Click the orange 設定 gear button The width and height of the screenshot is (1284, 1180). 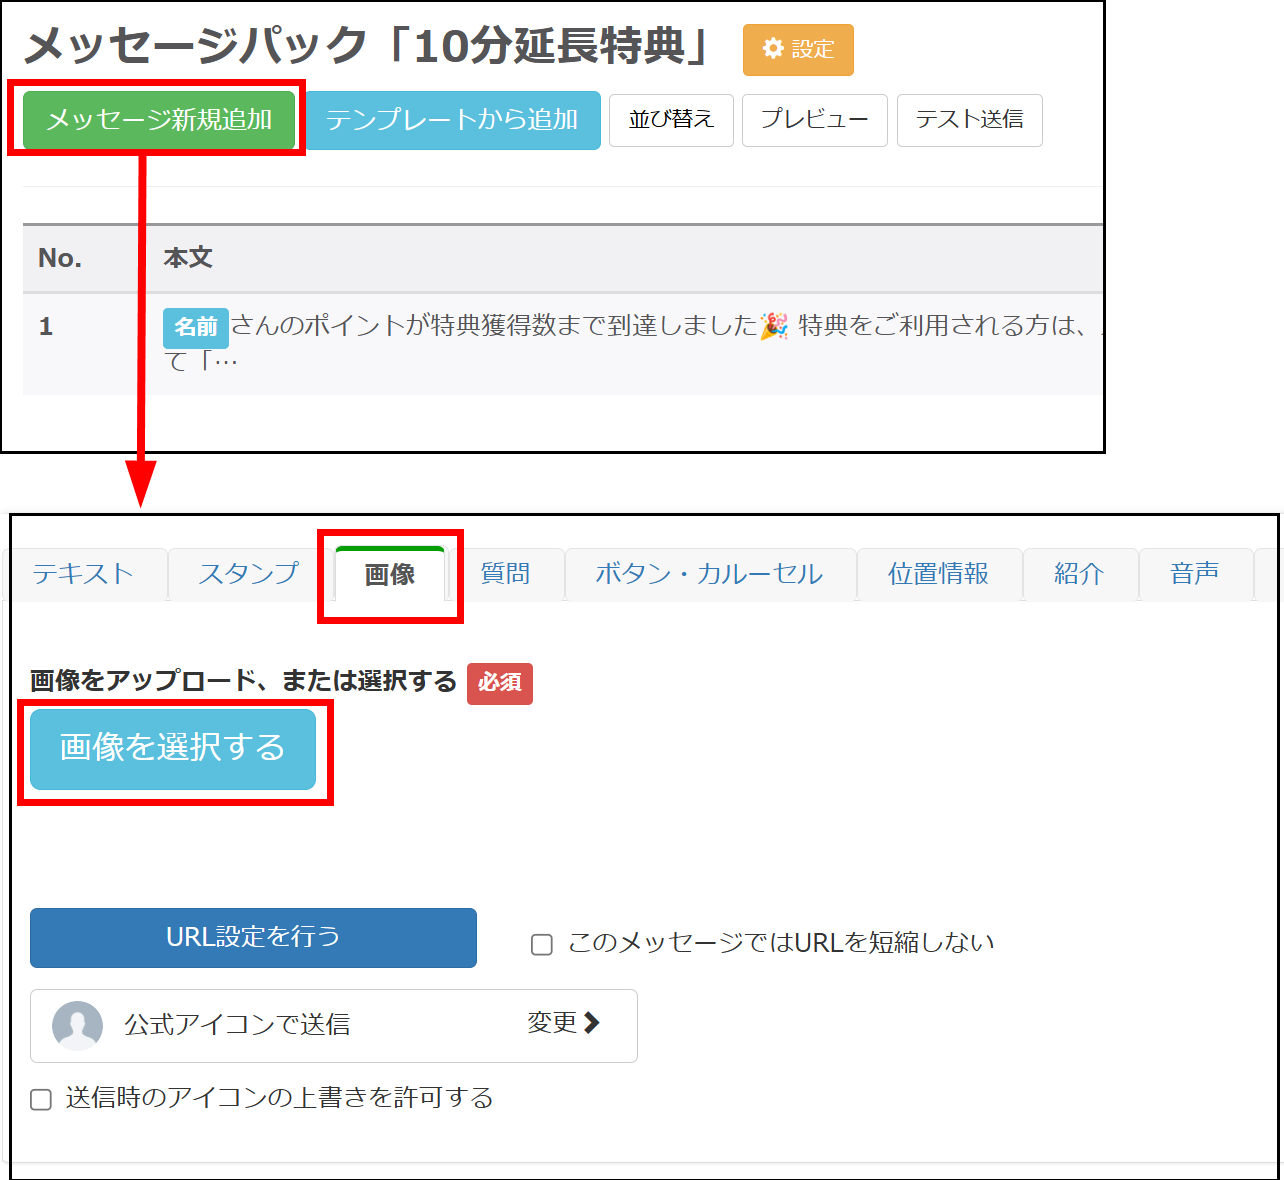tap(797, 50)
